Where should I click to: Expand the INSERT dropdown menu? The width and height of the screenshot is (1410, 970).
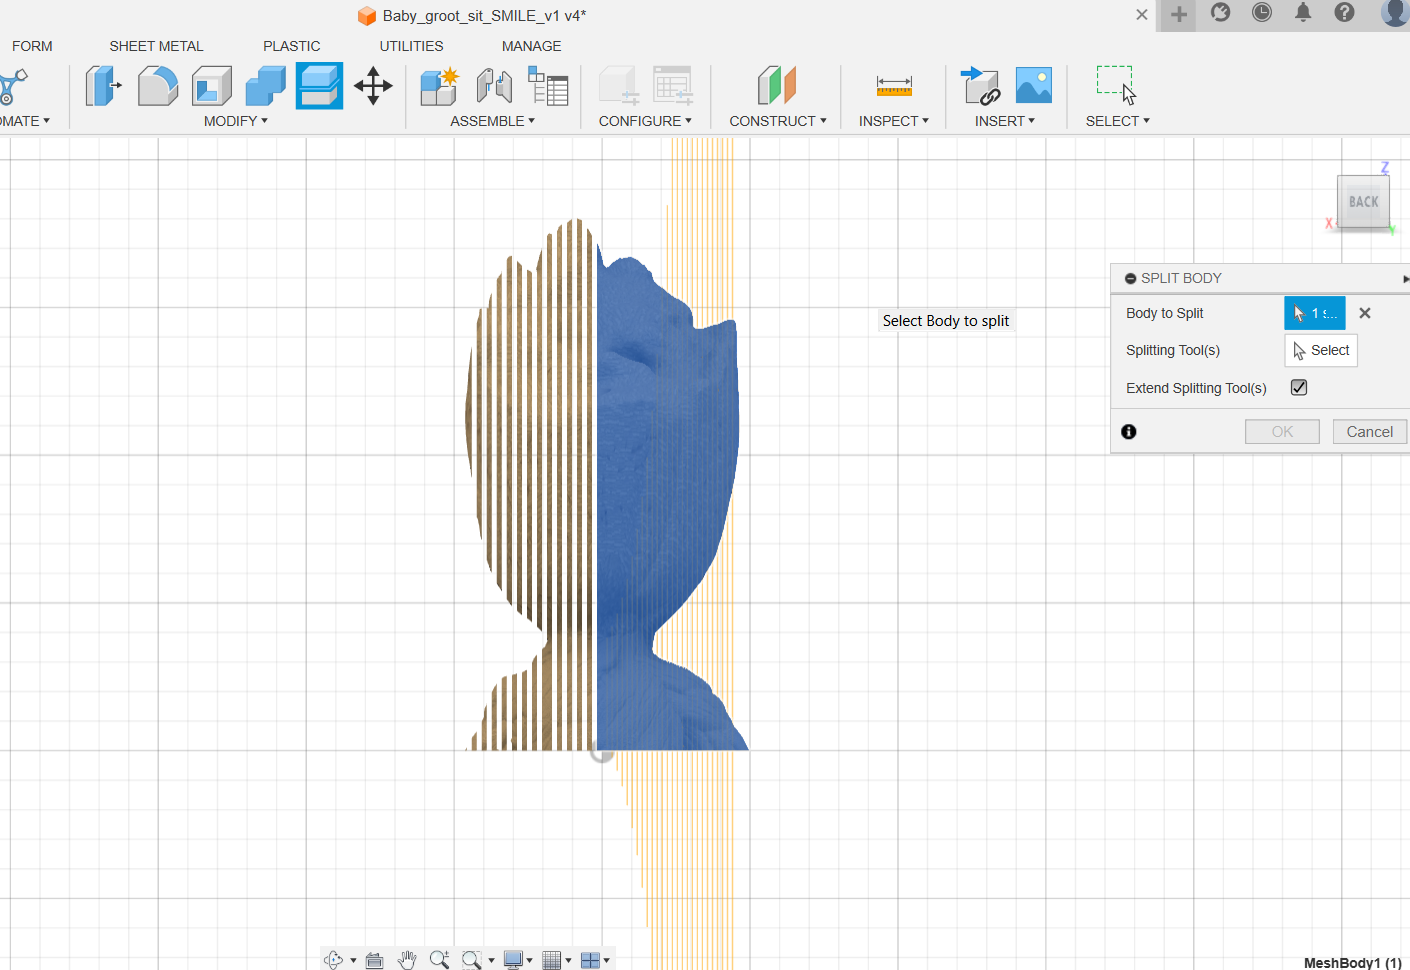pos(1005,121)
